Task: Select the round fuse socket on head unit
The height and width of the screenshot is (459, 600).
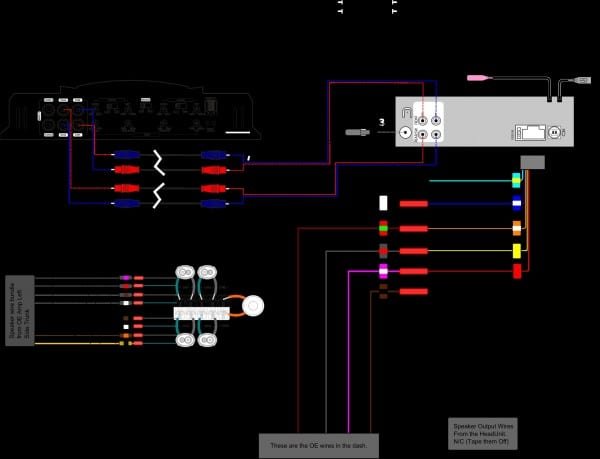Action: tap(553, 133)
